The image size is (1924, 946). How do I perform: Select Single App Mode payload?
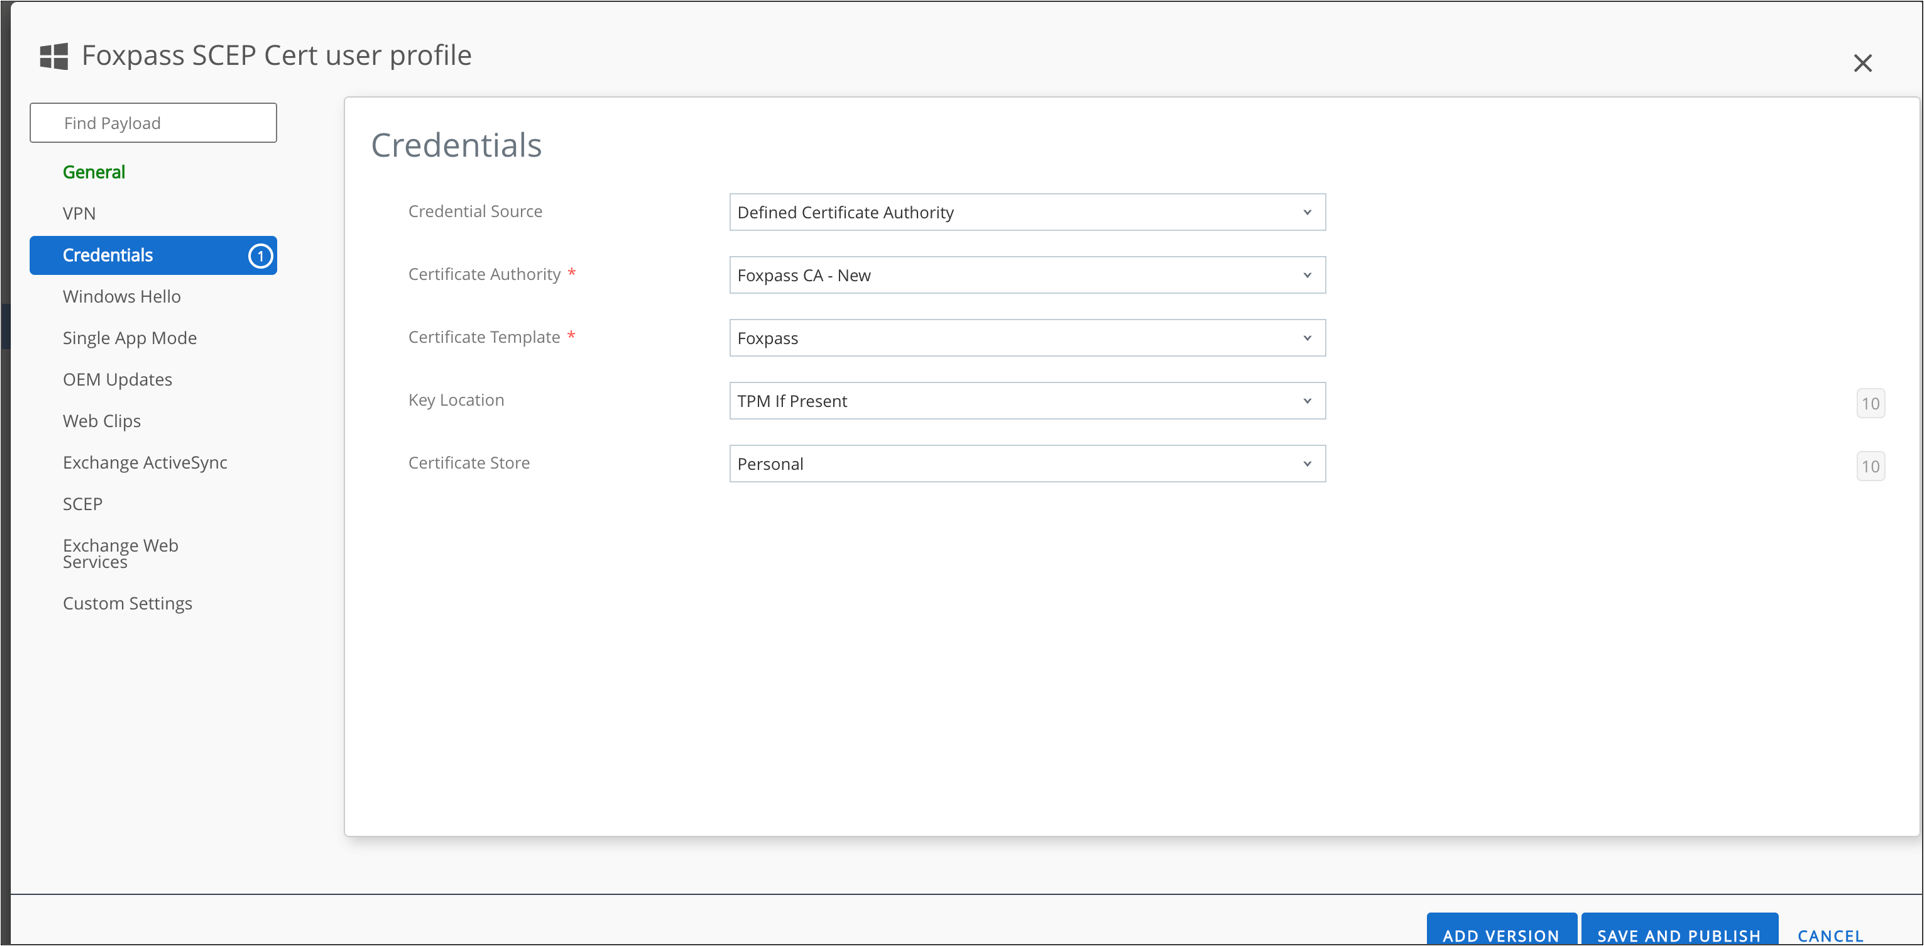tap(130, 338)
